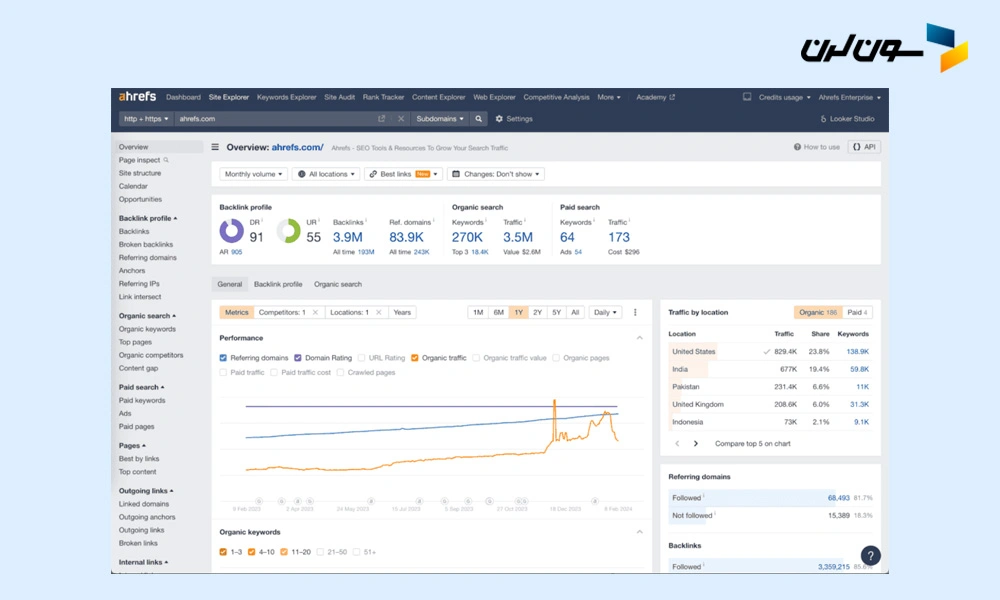Click the three-dot chart options icon

pos(635,312)
